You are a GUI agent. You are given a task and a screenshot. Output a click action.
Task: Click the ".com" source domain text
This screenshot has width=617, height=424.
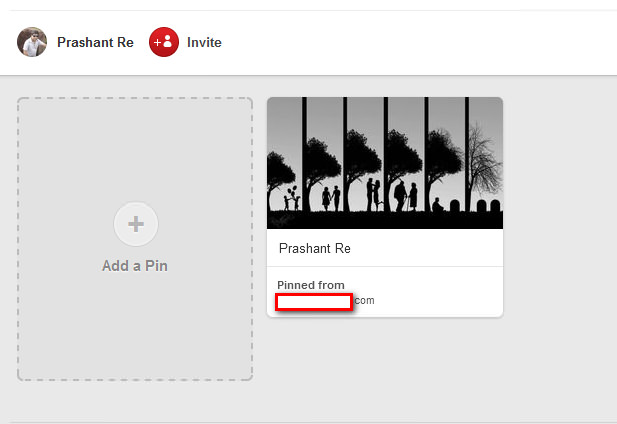click(x=364, y=300)
